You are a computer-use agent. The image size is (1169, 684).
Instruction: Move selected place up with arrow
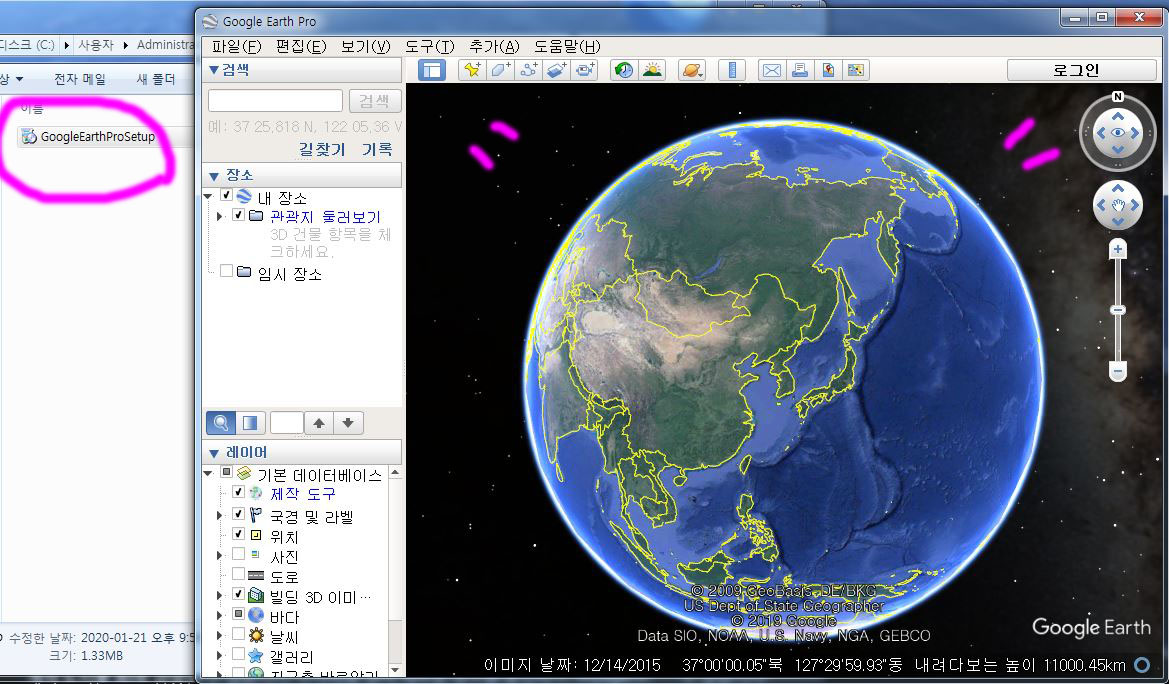click(319, 423)
